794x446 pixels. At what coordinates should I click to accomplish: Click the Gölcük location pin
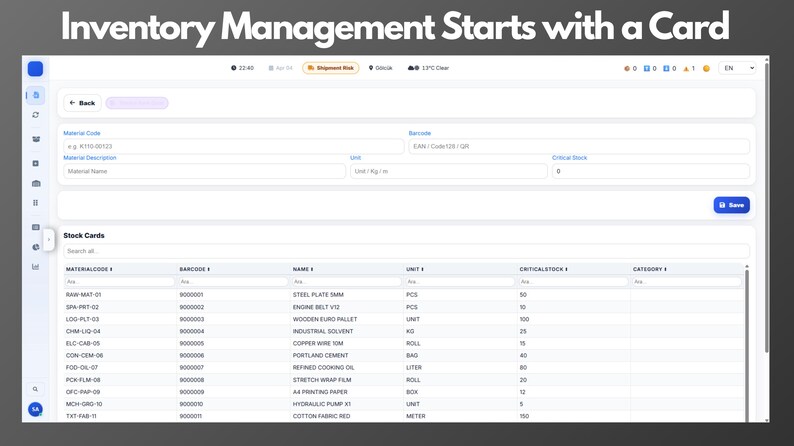380,68
